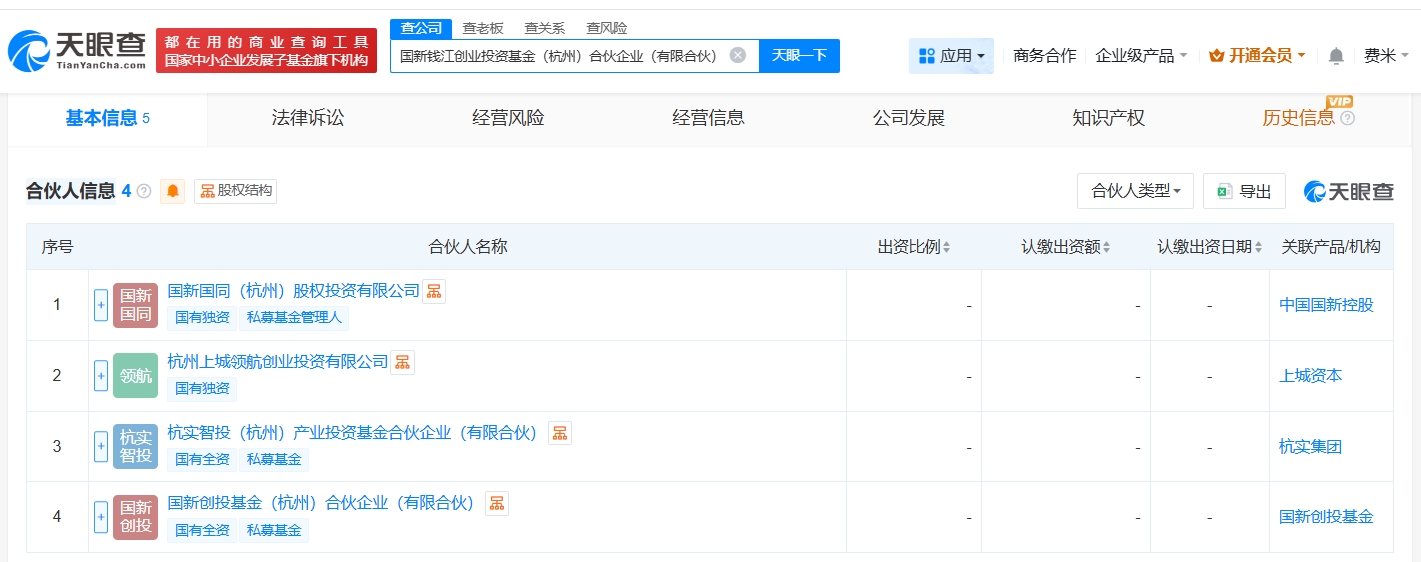Click the TianYanCha logo in the header
1421x562 pixels.
tap(76, 50)
